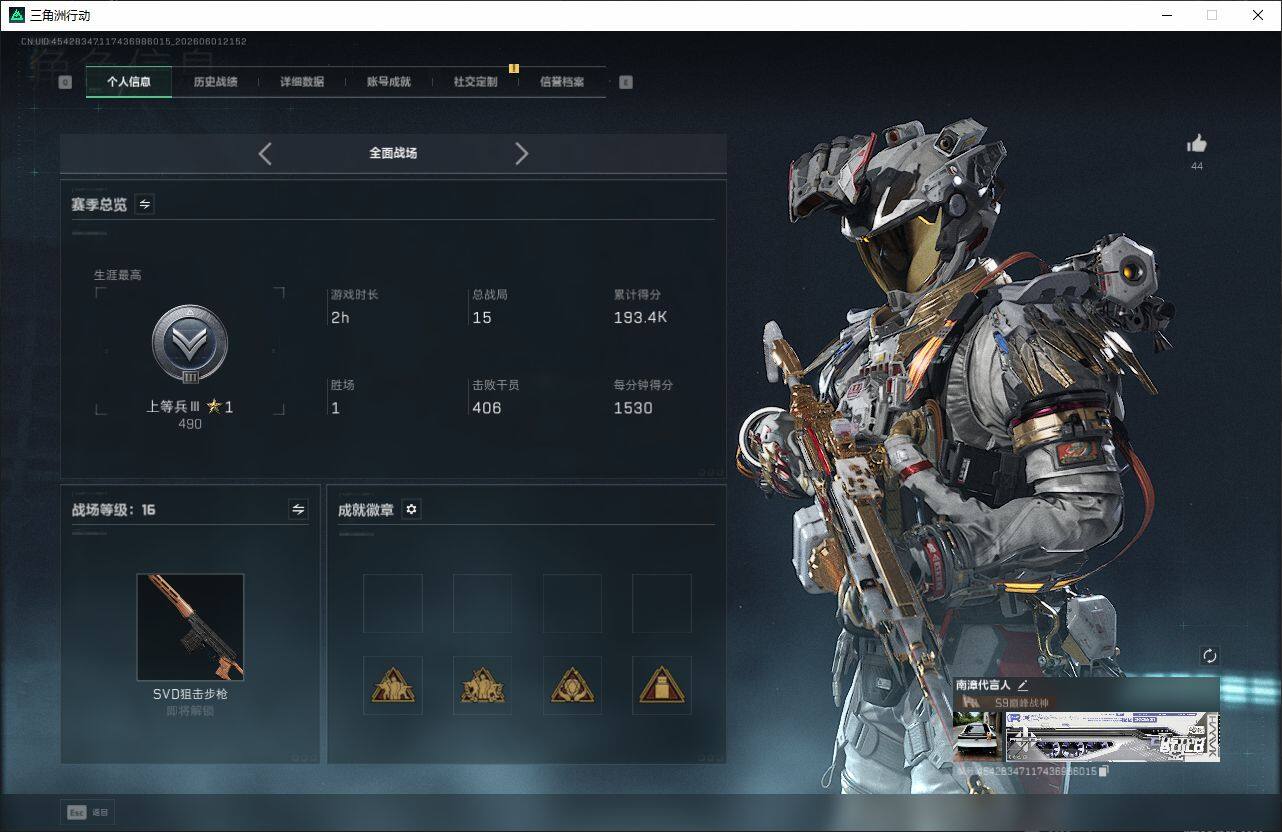Image resolution: width=1282 pixels, height=832 pixels.
Task: Click the fourth empty achievement badge slot
Action: pos(662,603)
